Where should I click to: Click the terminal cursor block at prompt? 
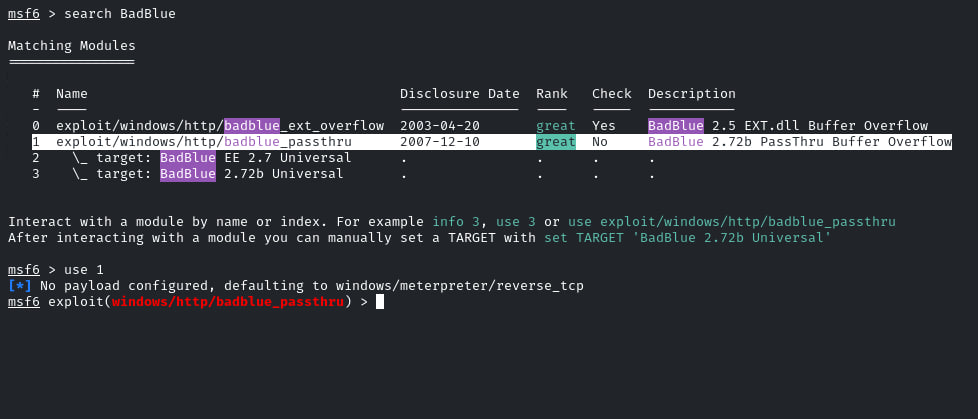pyautogui.click(x=380, y=302)
